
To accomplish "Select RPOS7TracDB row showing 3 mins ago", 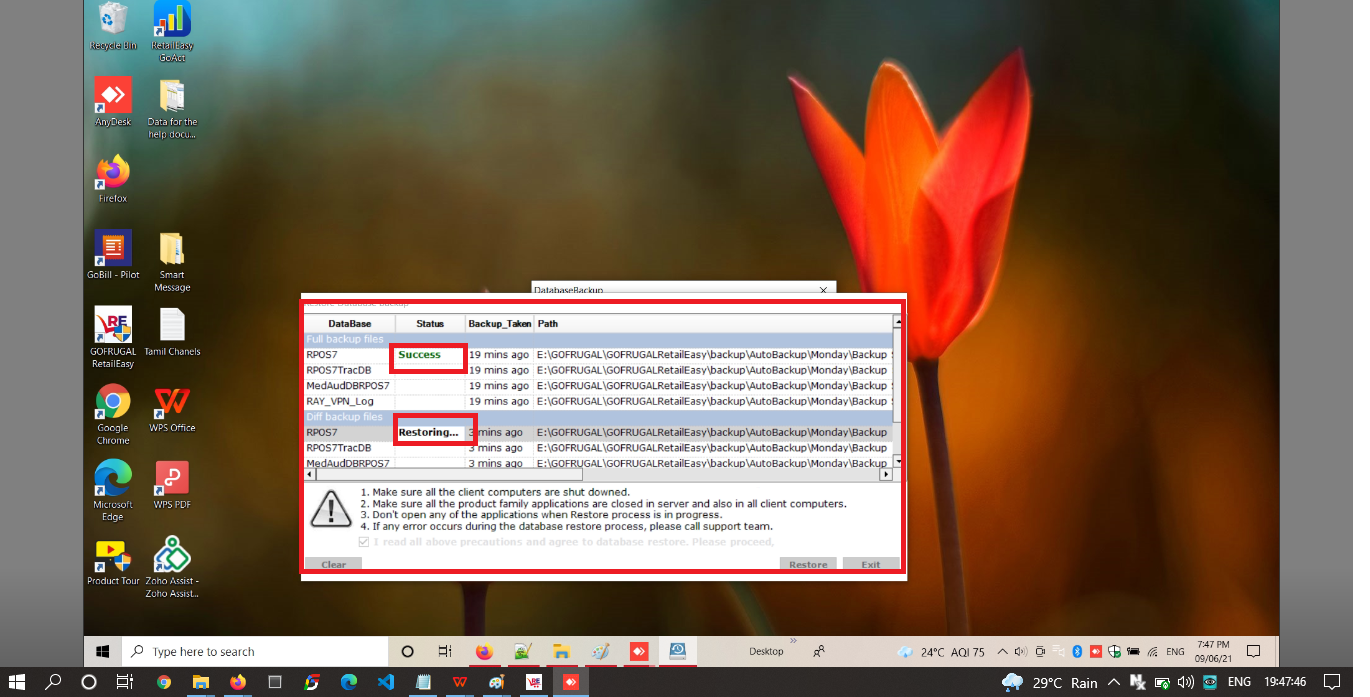I will [598, 448].
